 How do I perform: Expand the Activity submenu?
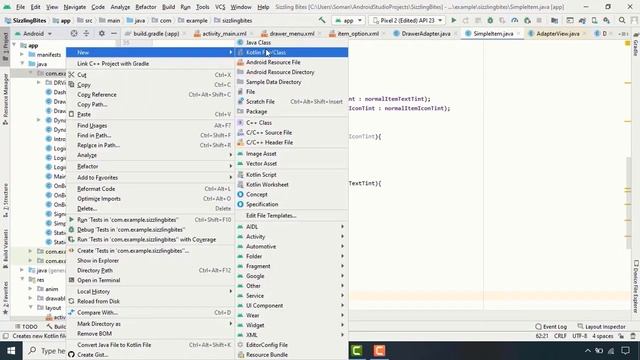point(292,237)
